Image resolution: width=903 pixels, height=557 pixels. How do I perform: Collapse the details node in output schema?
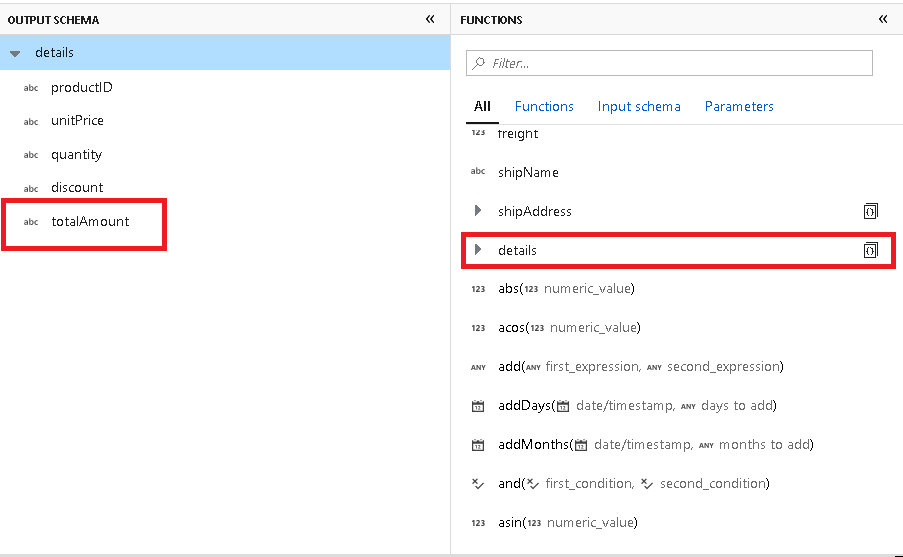pos(15,53)
